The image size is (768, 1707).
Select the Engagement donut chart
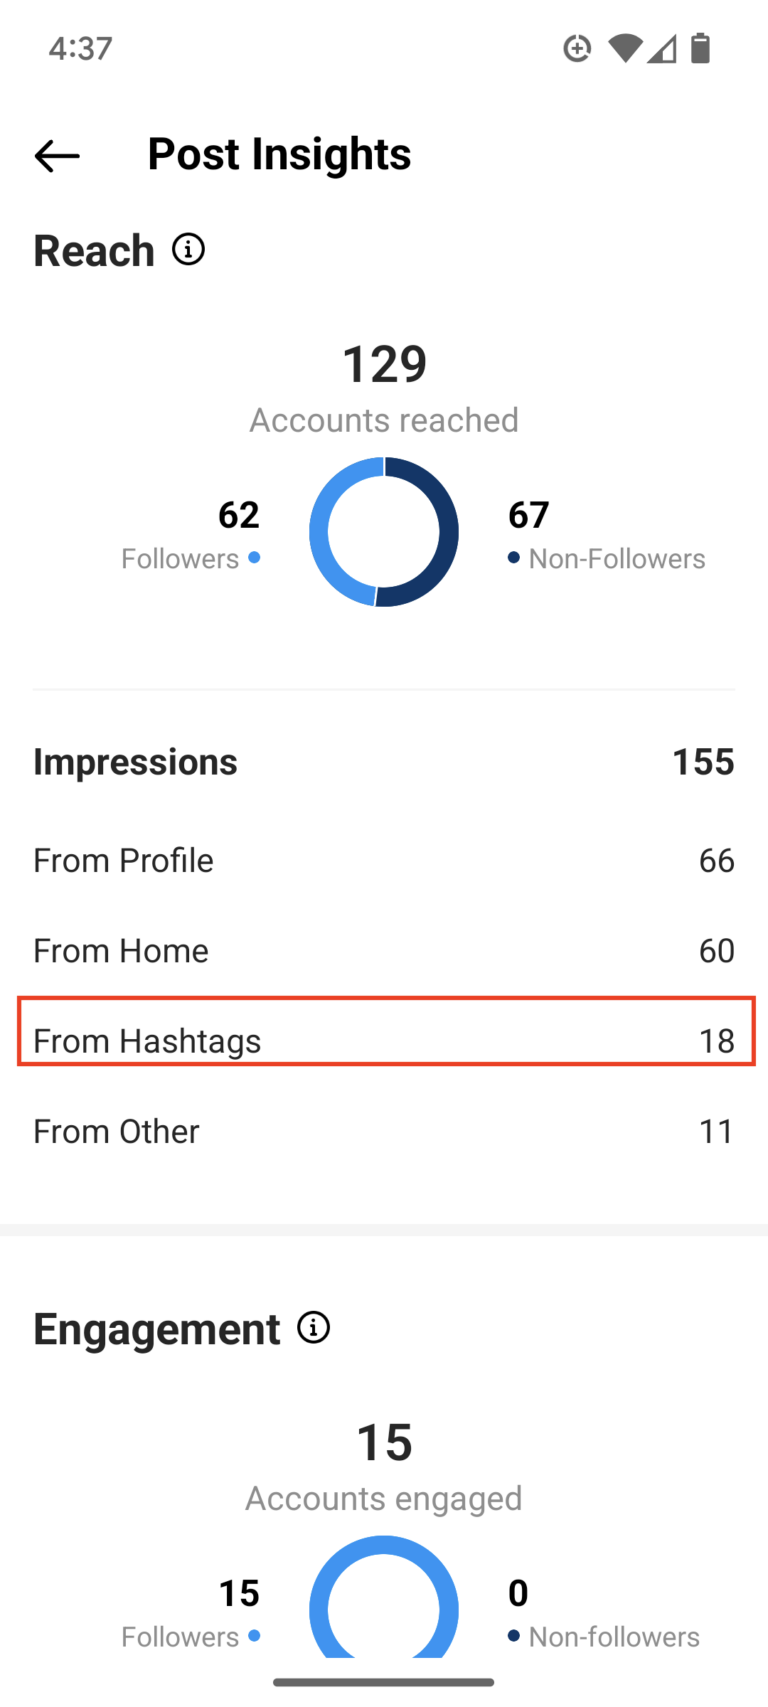point(384,1600)
